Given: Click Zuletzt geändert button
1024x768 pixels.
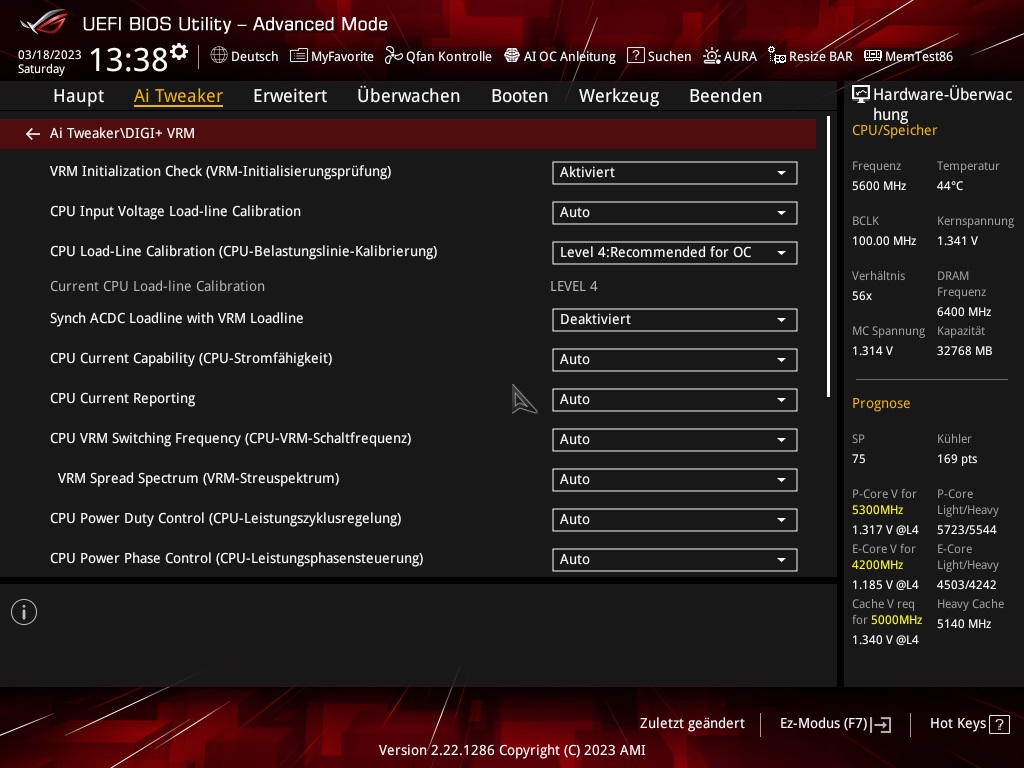Looking at the screenshot, I should point(692,724).
